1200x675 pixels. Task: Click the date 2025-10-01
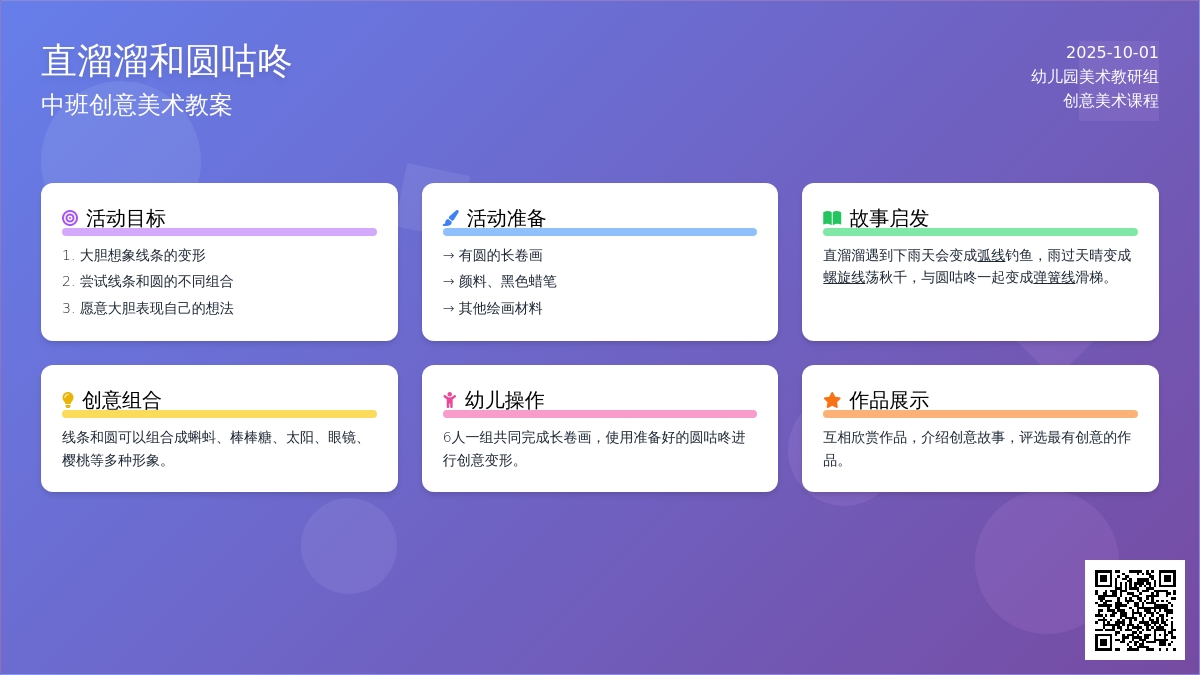1112,52
